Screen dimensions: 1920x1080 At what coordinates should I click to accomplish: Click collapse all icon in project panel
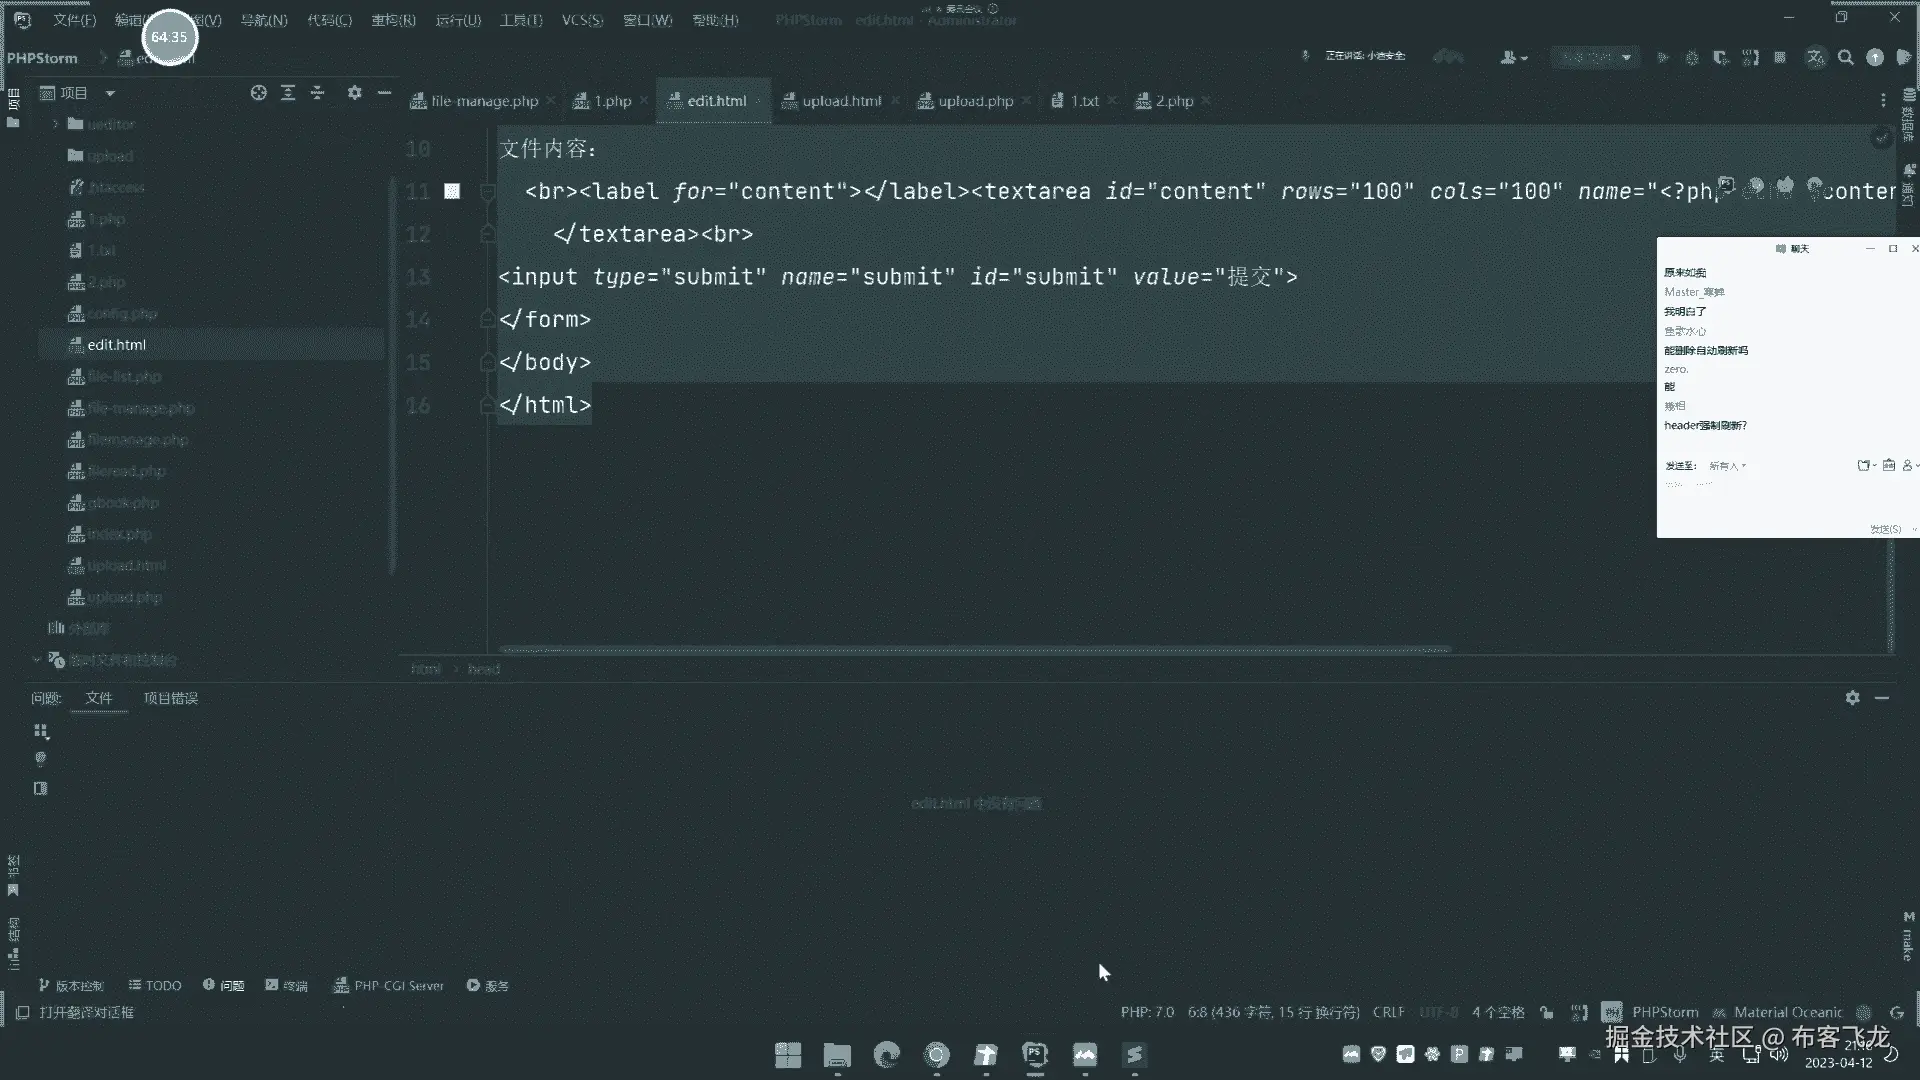tap(317, 93)
